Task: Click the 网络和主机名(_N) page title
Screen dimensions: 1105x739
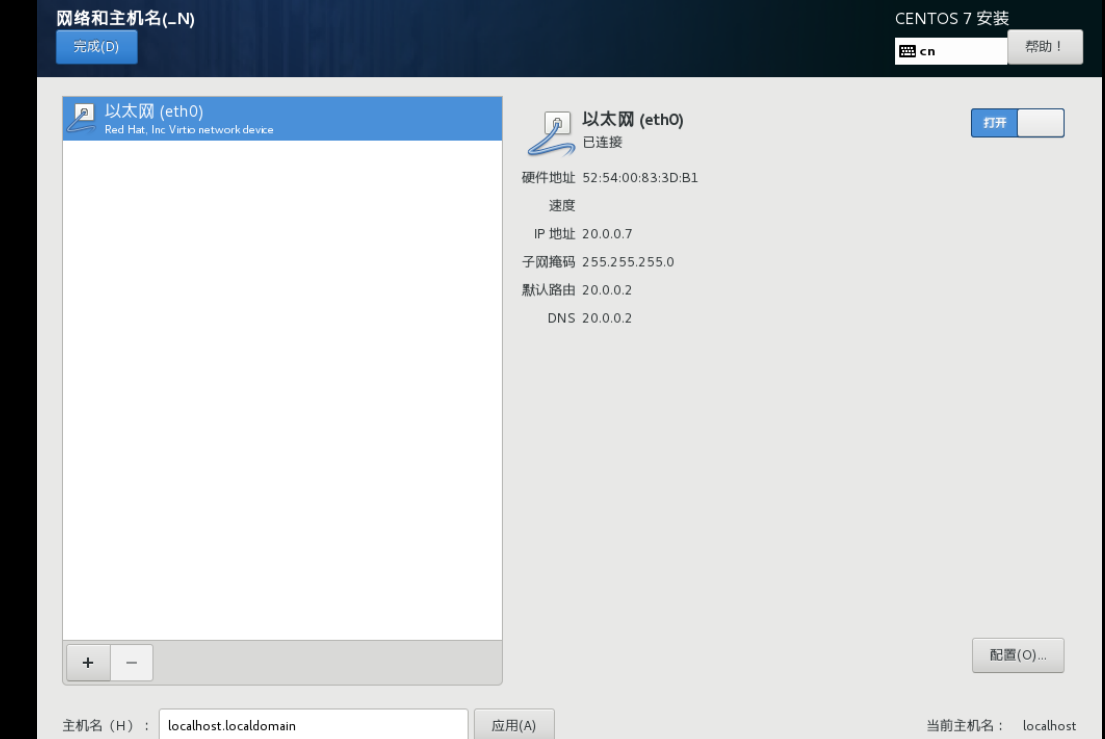Action: pyautogui.click(x=125, y=18)
